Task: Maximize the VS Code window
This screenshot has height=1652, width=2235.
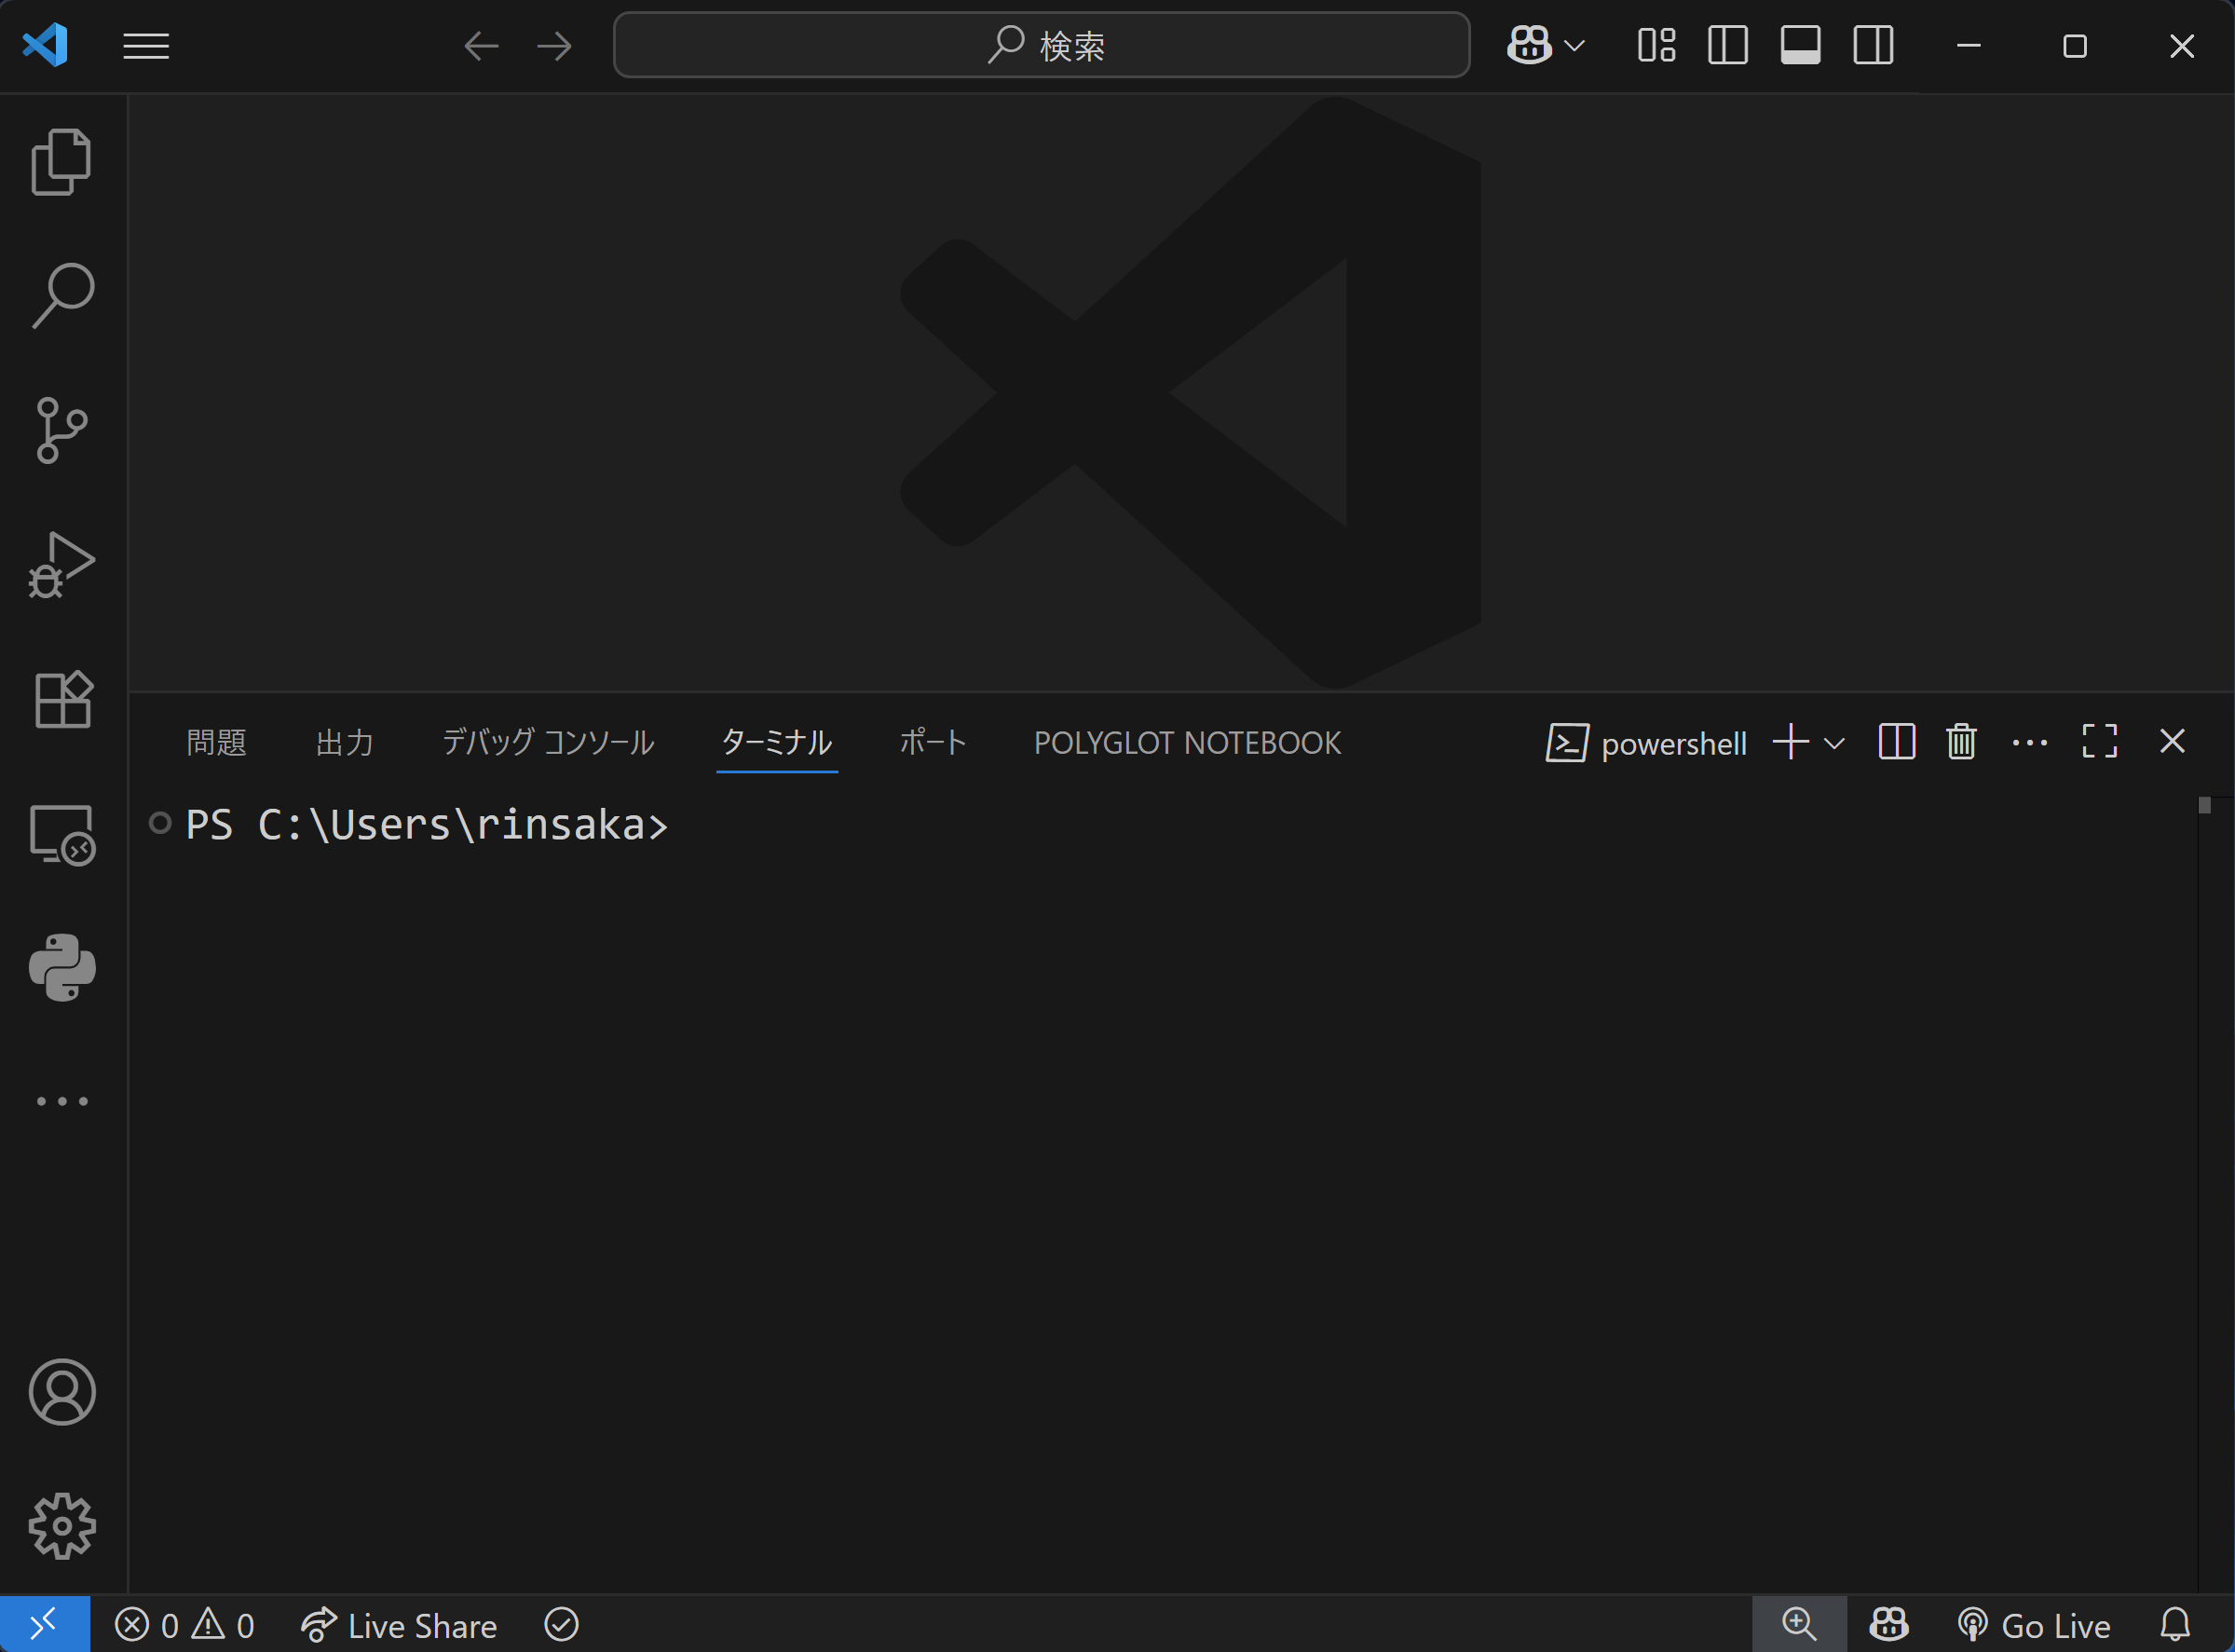Action: coord(2075,46)
